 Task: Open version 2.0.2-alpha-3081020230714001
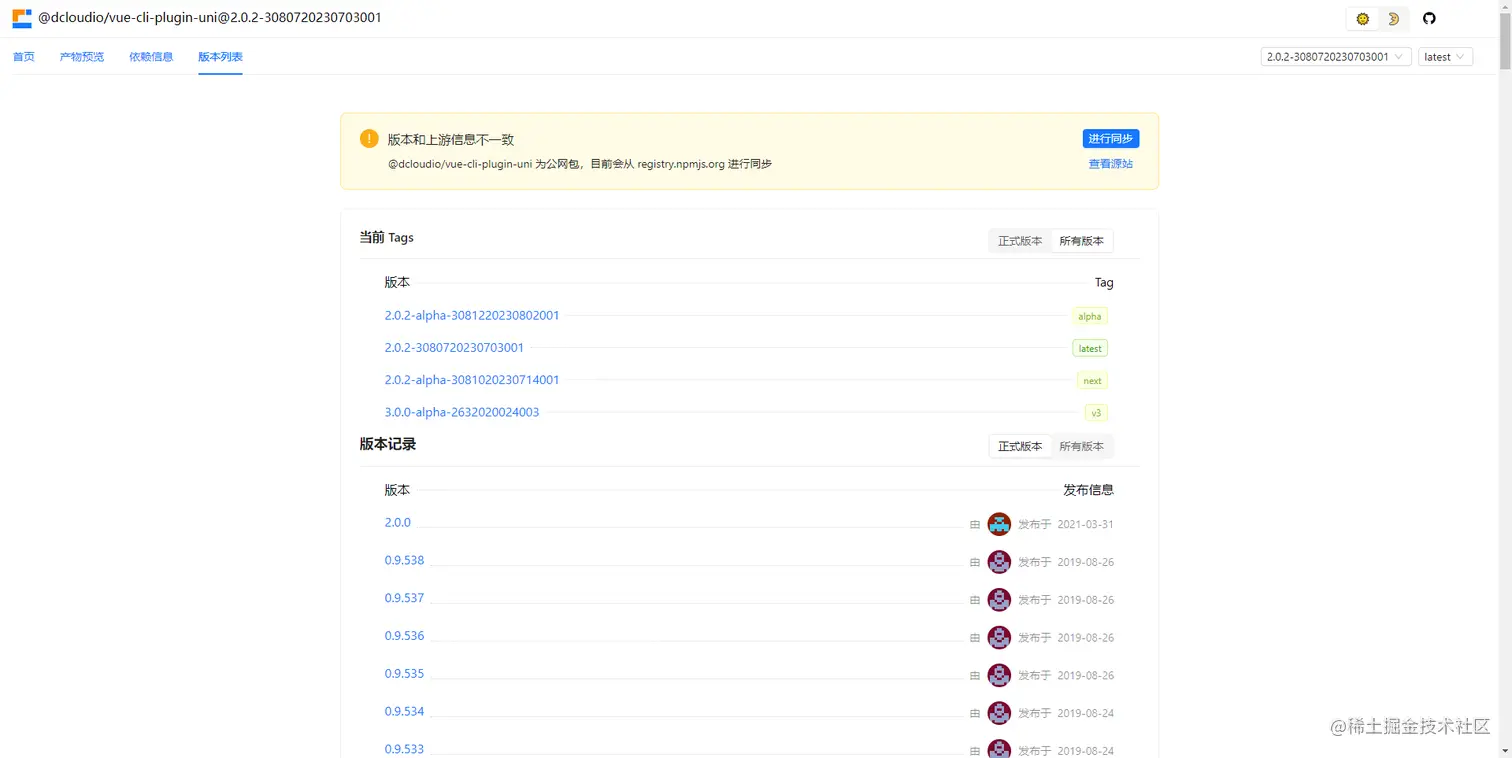[x=472, y=380]
